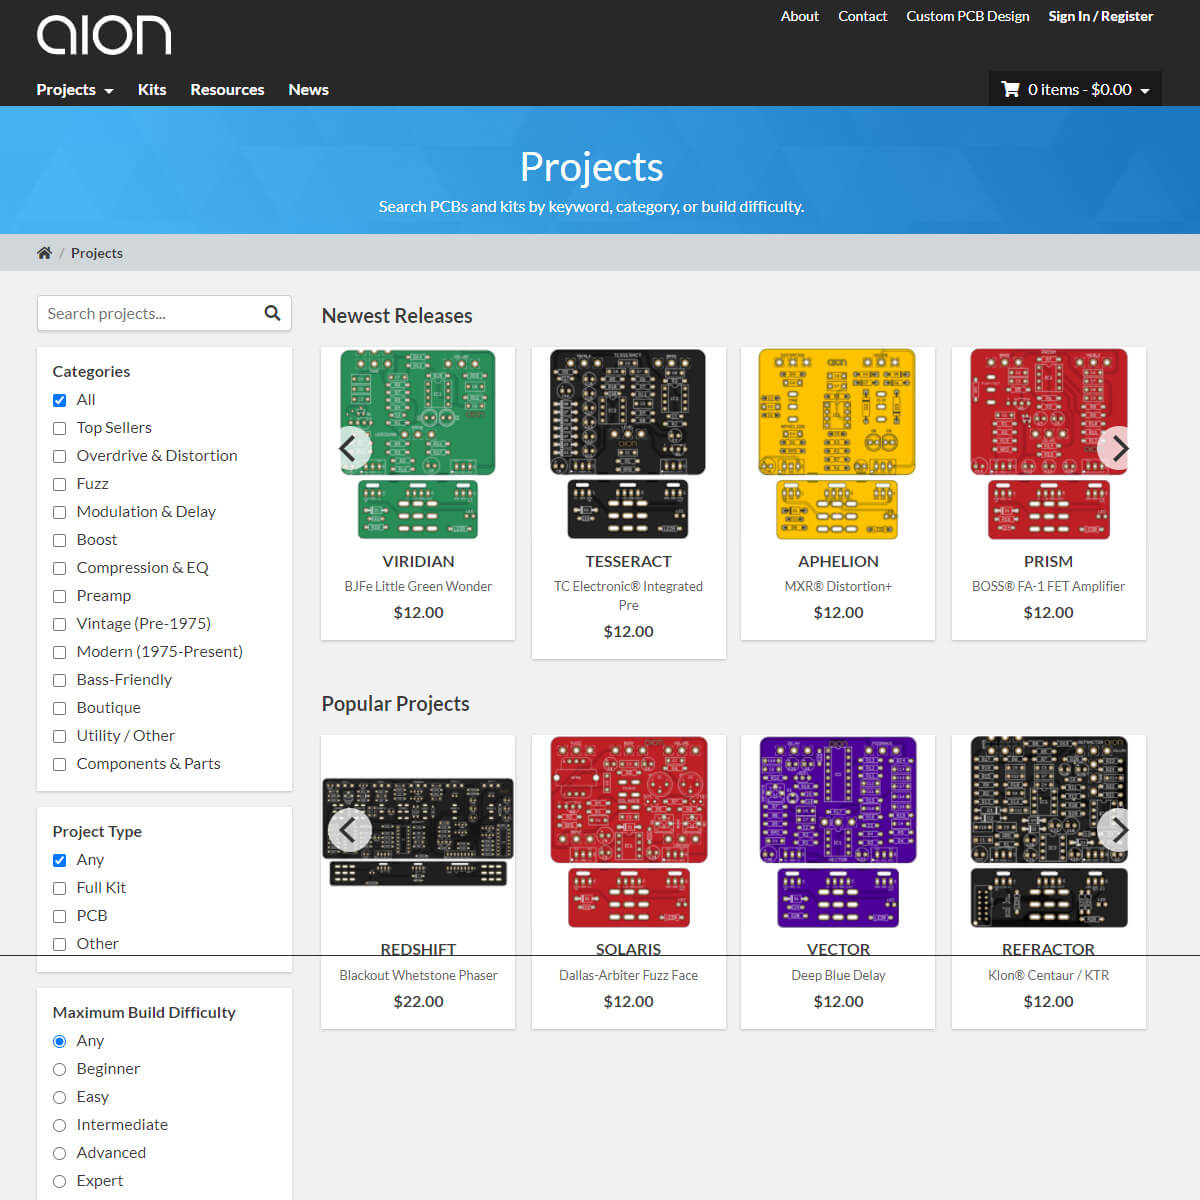Advance the Newest Releases carousel rightward
Image resolution: width=1200 pixels, height=1200 pixels.
[1119, 449]
